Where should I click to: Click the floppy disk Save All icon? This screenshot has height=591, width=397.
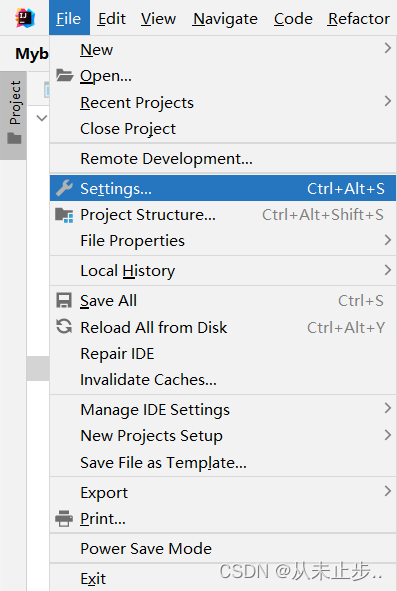tap(64, 301)
